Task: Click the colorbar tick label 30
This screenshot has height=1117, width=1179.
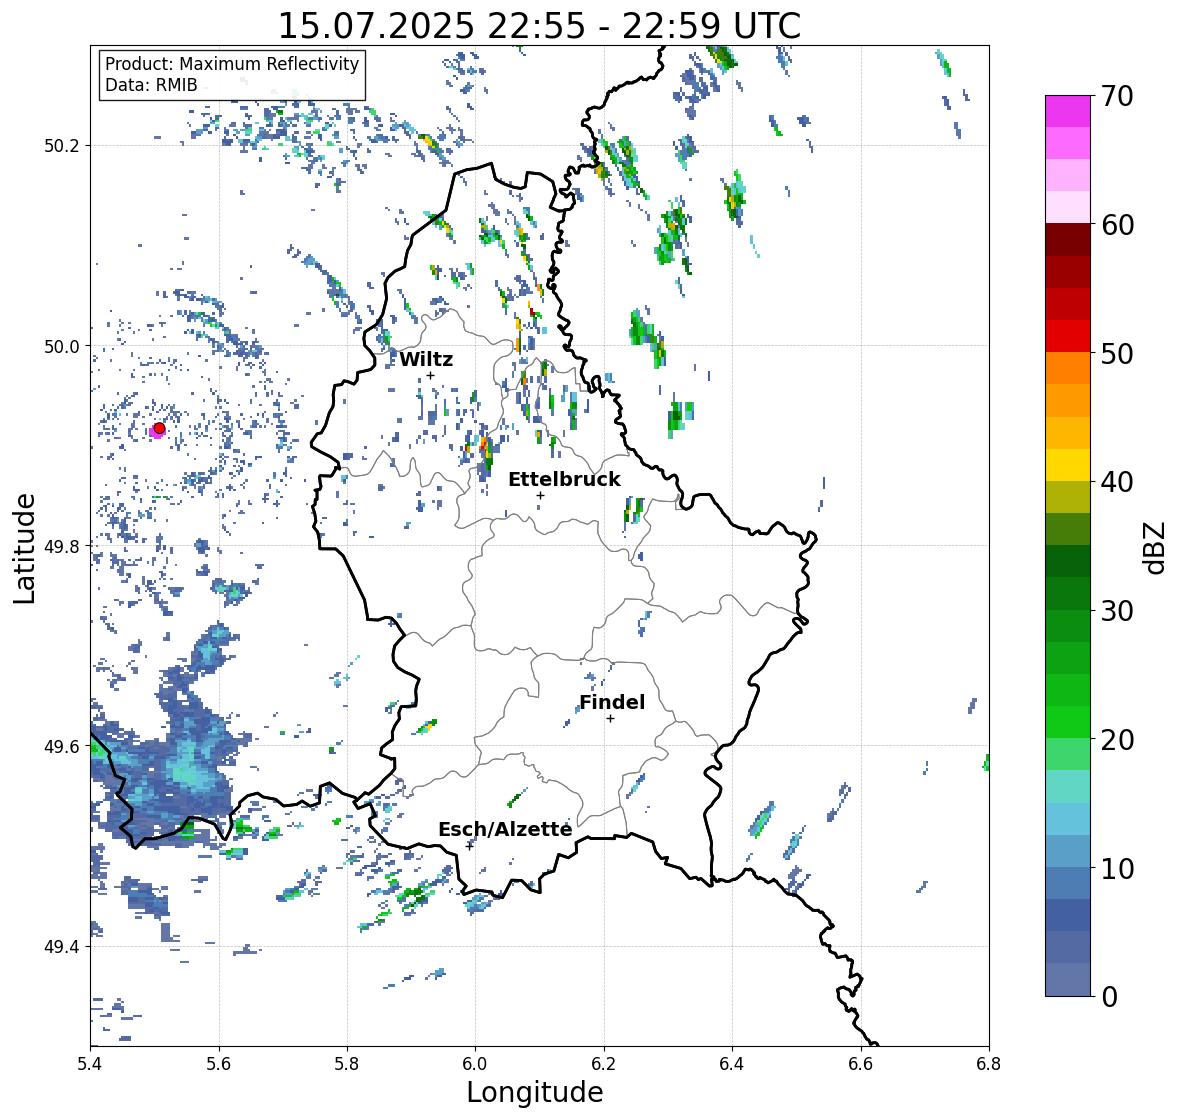Action: pos(1117,611)
